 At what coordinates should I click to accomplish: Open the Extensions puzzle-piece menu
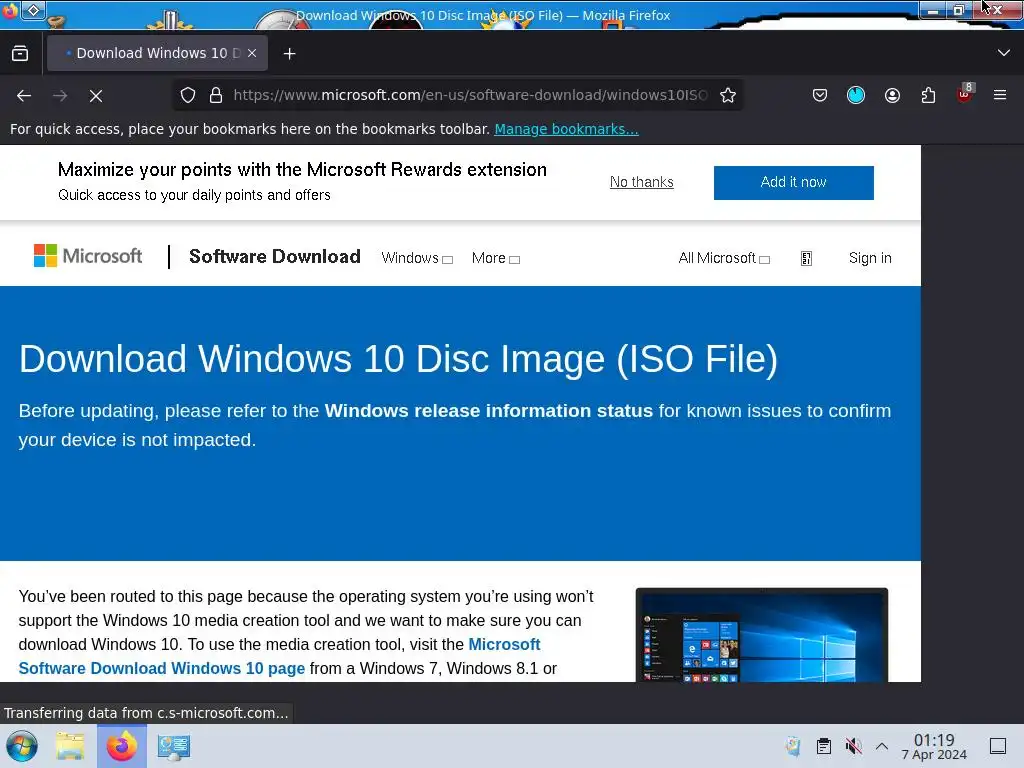click(x=928, y=95)
